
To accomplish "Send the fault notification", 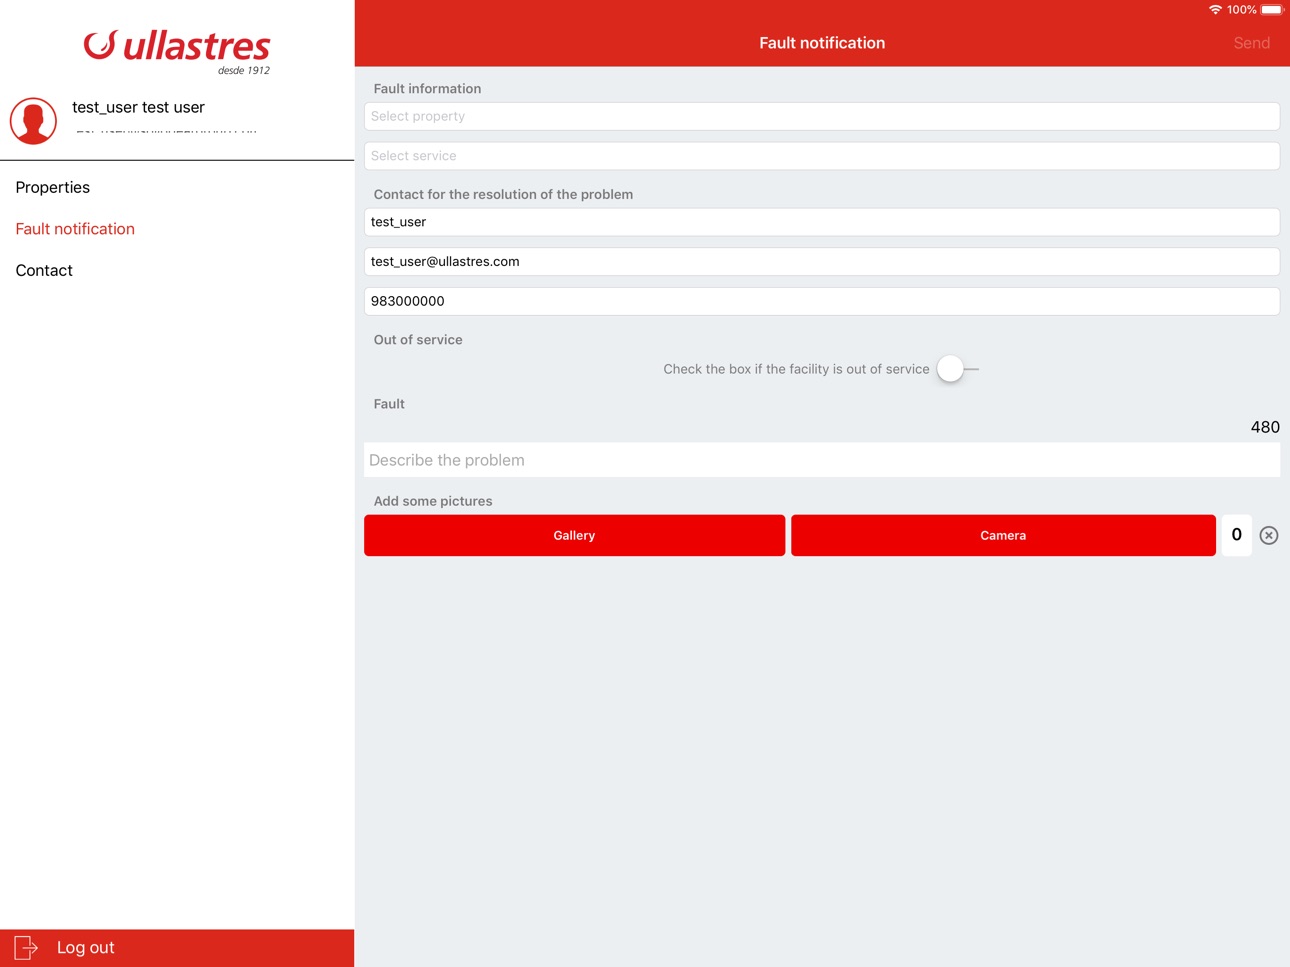I will (1251, 43).
